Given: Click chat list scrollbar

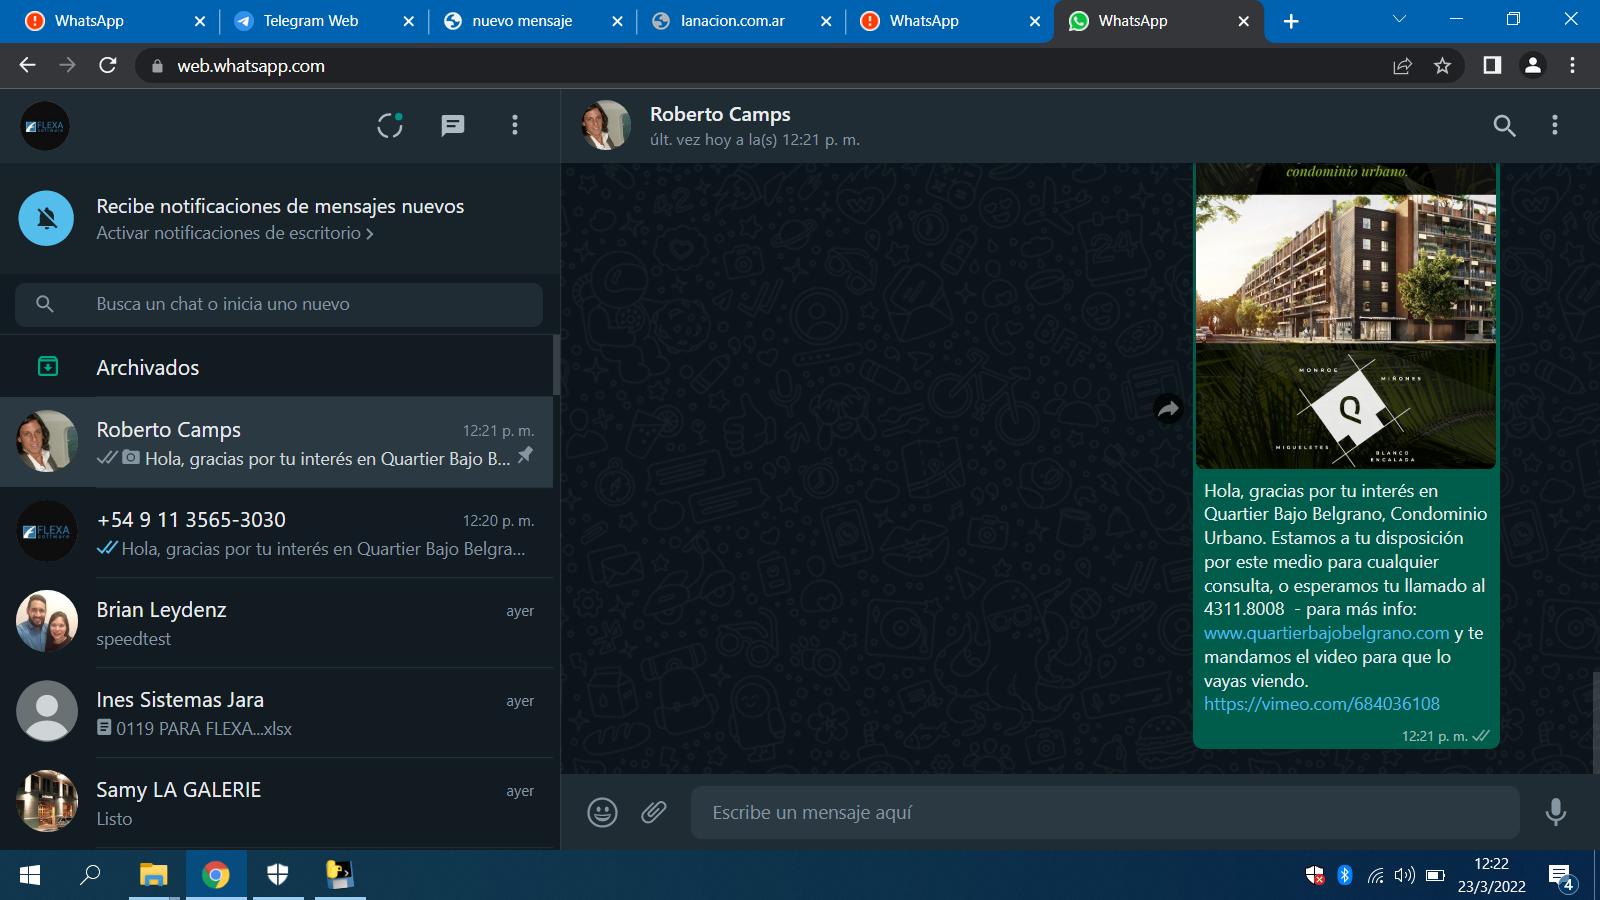Looking at the screenshot, I should tap(556, 365).
